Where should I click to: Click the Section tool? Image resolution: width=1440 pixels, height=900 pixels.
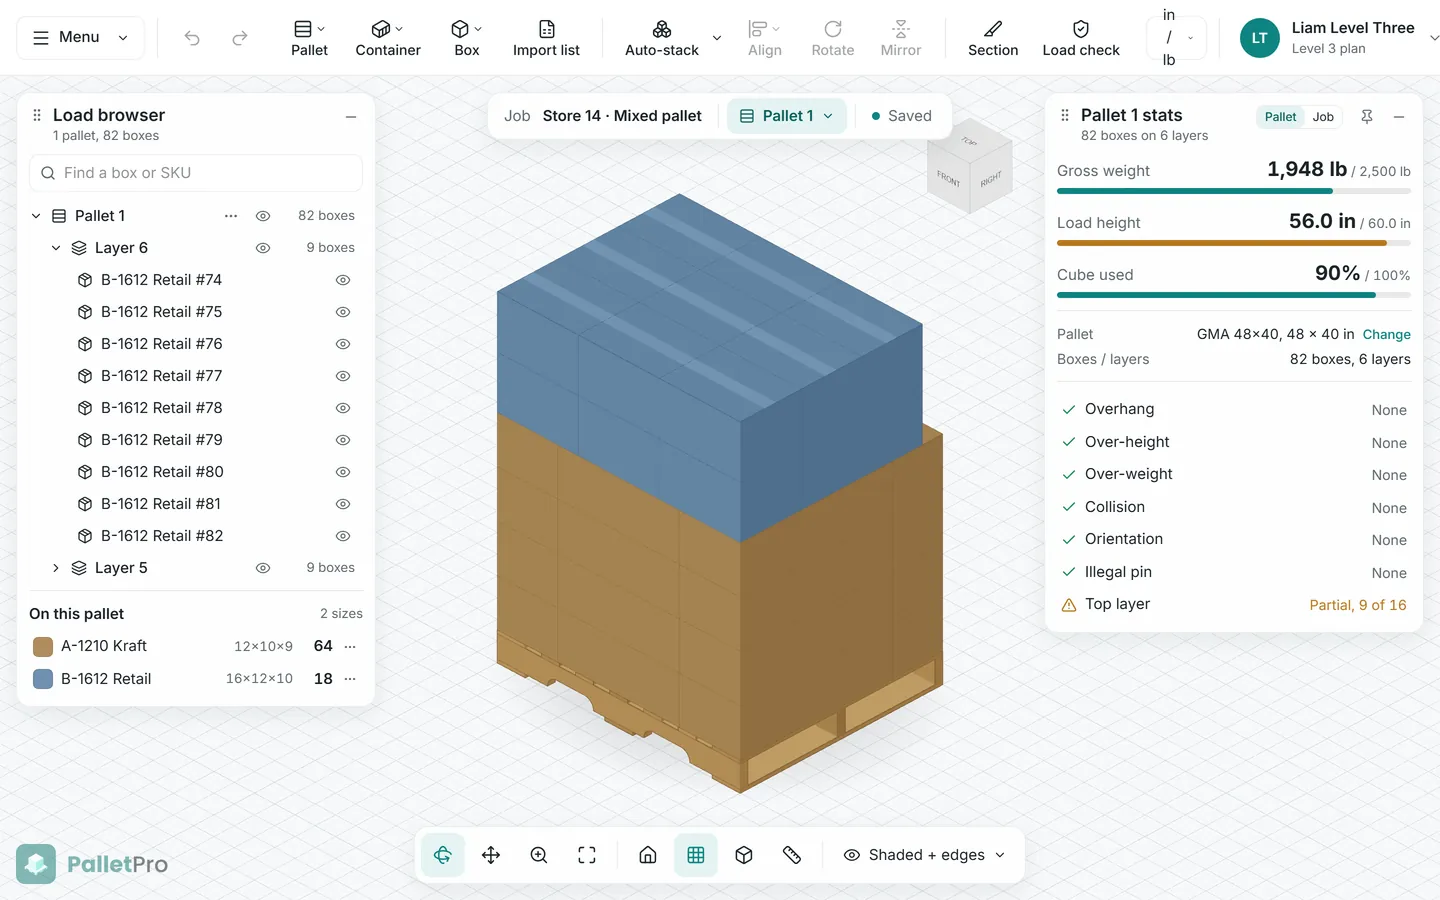coord(993,38)
